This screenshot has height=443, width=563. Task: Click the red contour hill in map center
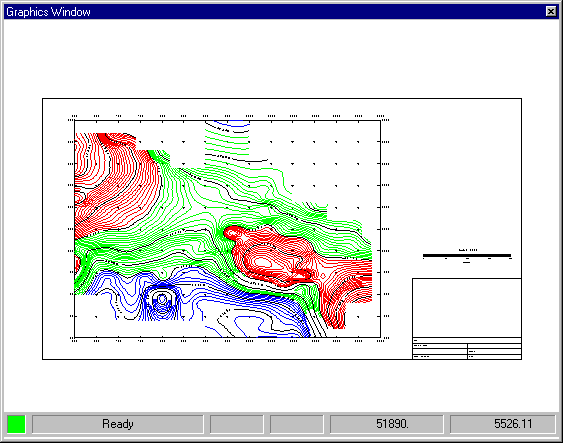pos(273,257)
